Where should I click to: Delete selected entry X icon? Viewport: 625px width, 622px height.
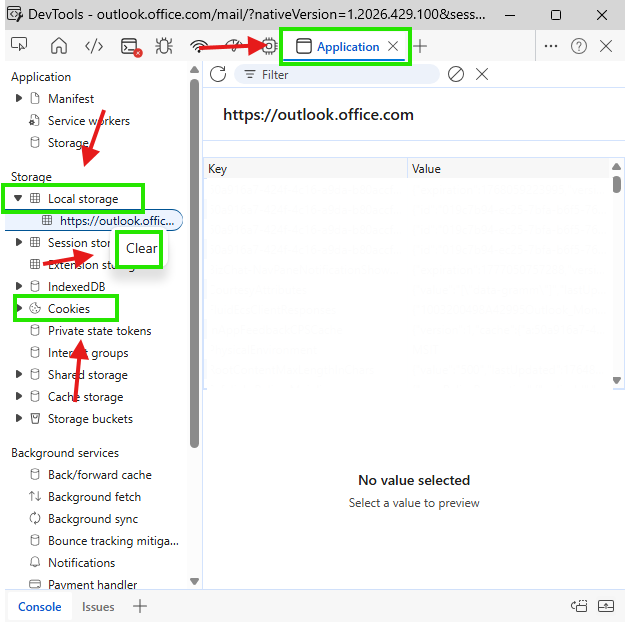tap(482, 74)
